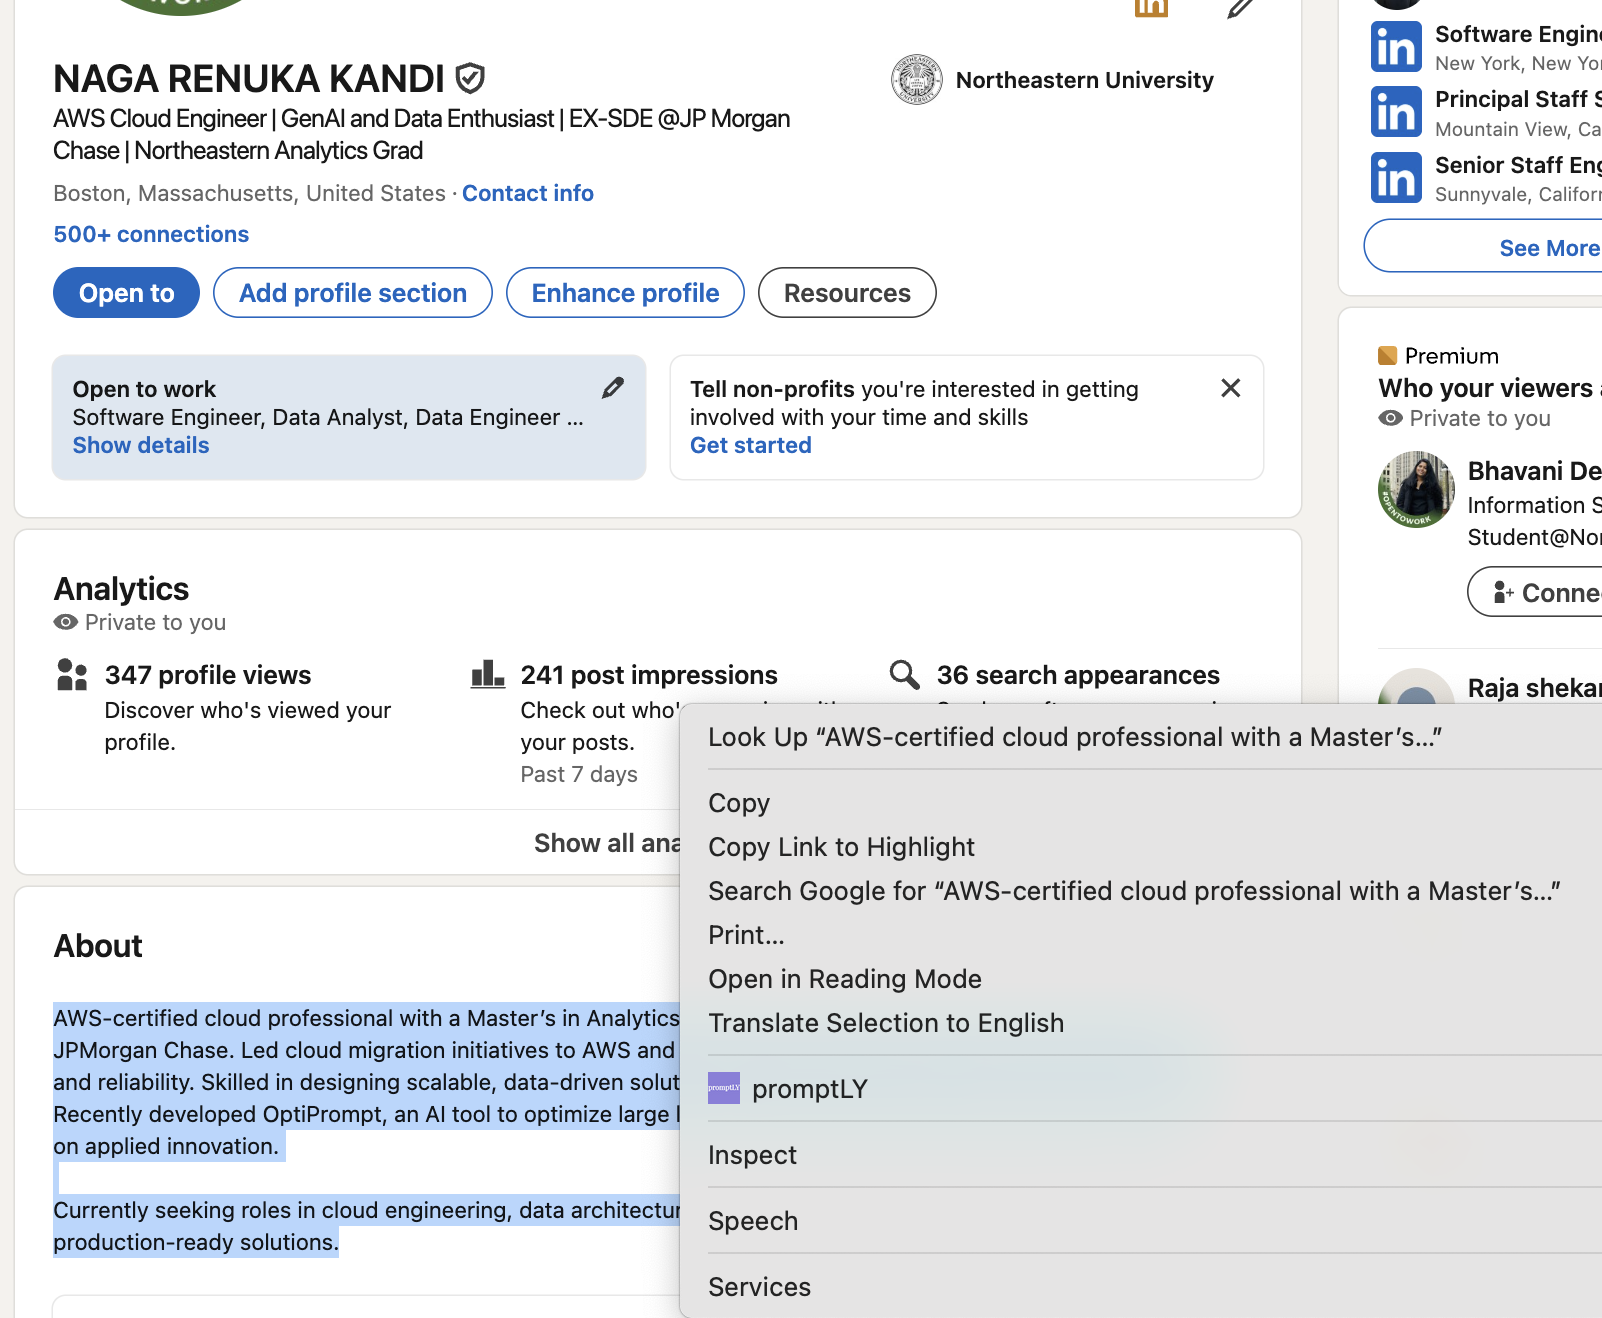Expand the Services submenu
The image size is (1602, 1318).
(x=759, y=1287)
